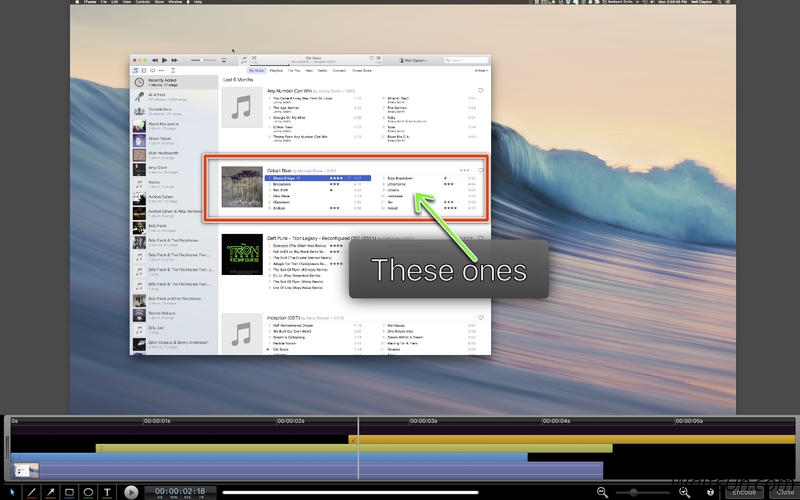This screenshot has height=500, width=800.
Task: Open the Playlists tab in iTunes
Action: tap(269, 71)
